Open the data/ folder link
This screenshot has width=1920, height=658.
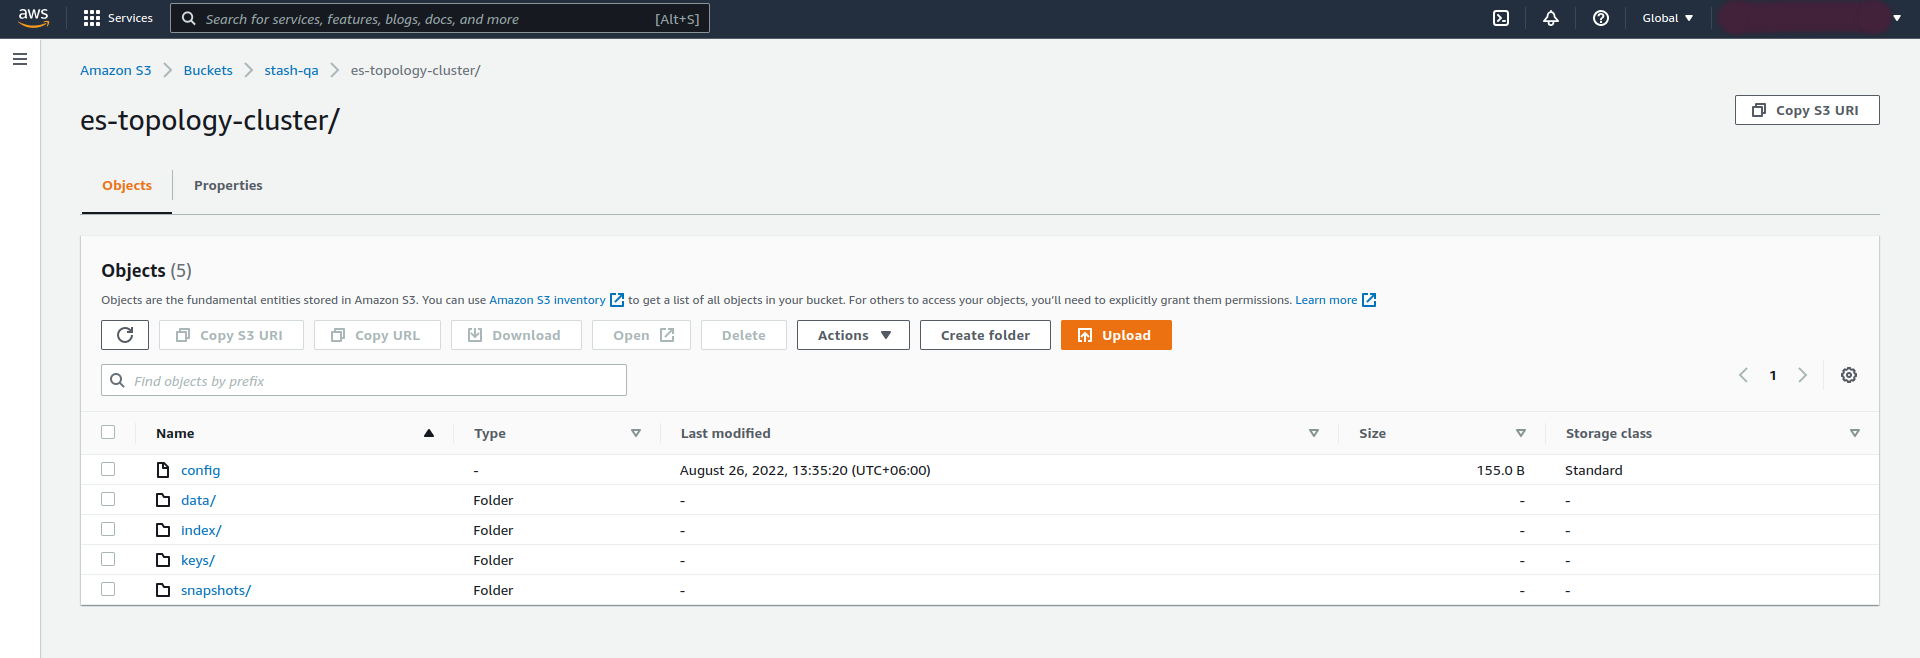point(198,500)
